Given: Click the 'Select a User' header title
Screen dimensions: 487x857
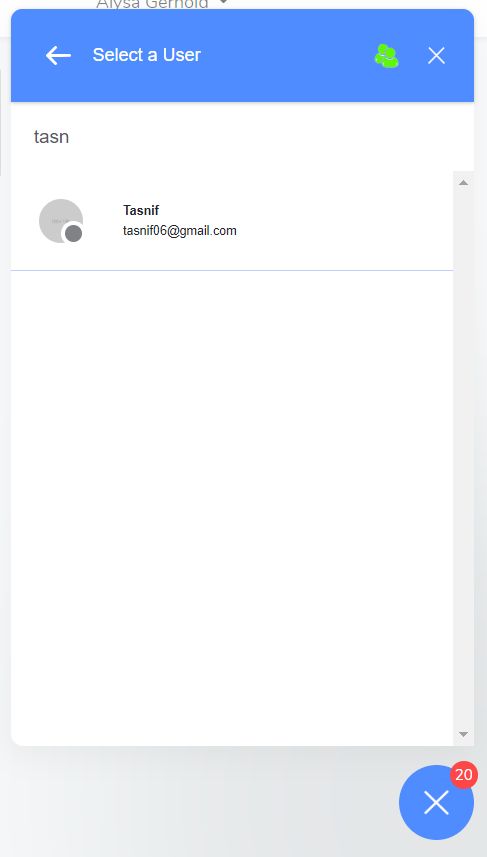Looking at the screenshot, I should coord(146,55).
